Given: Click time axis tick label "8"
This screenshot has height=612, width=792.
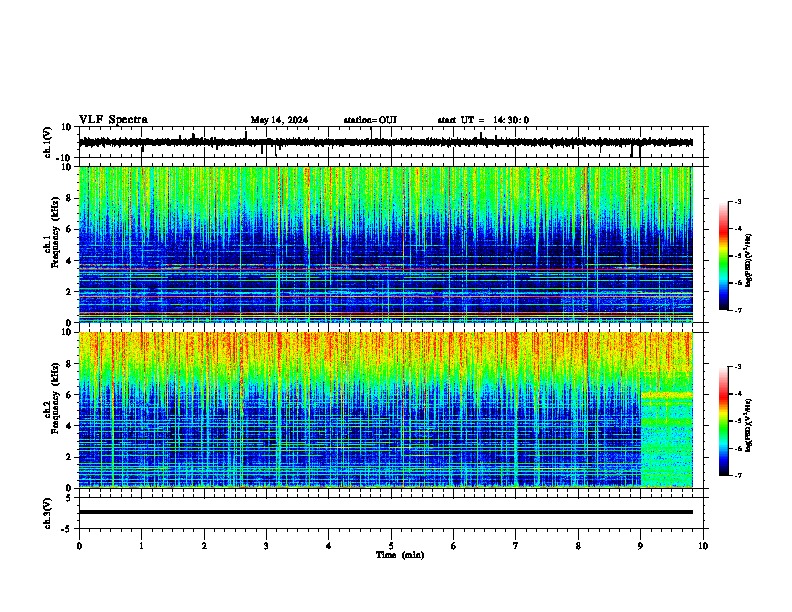Looking at the screenshot, I should click(x=578, y=546).
